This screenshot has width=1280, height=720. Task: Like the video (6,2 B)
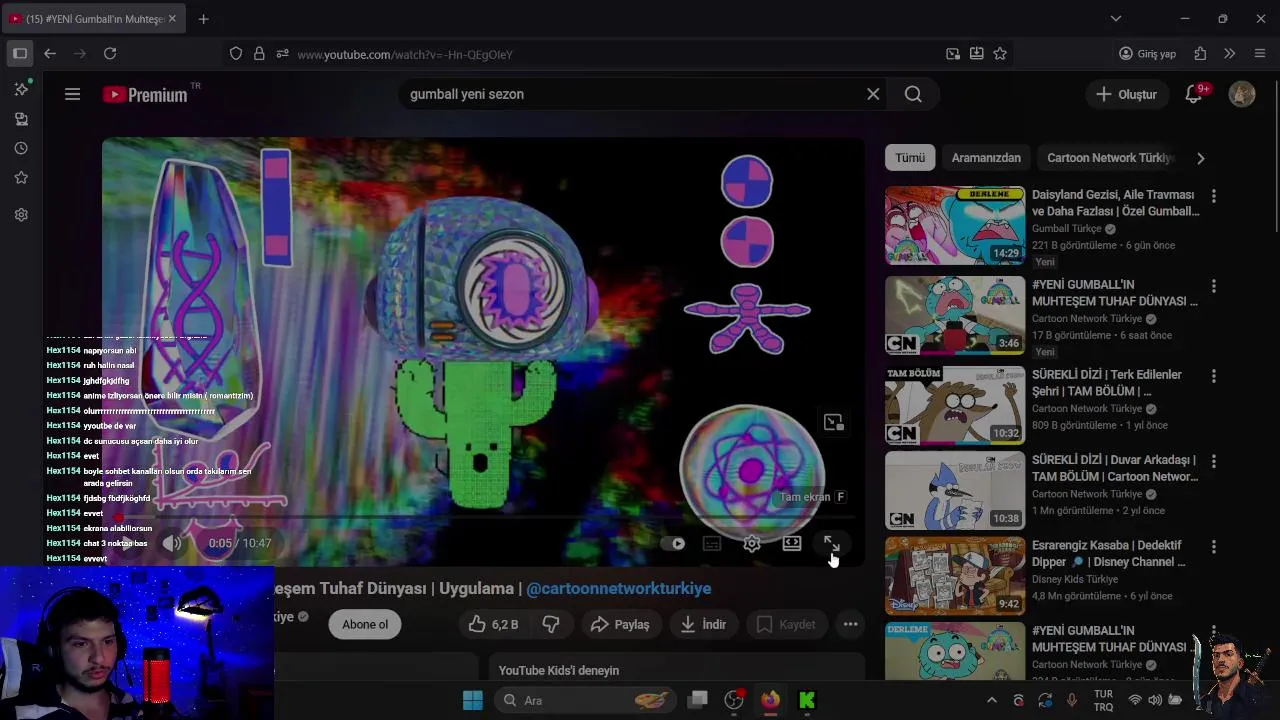[x=493, y=624]
